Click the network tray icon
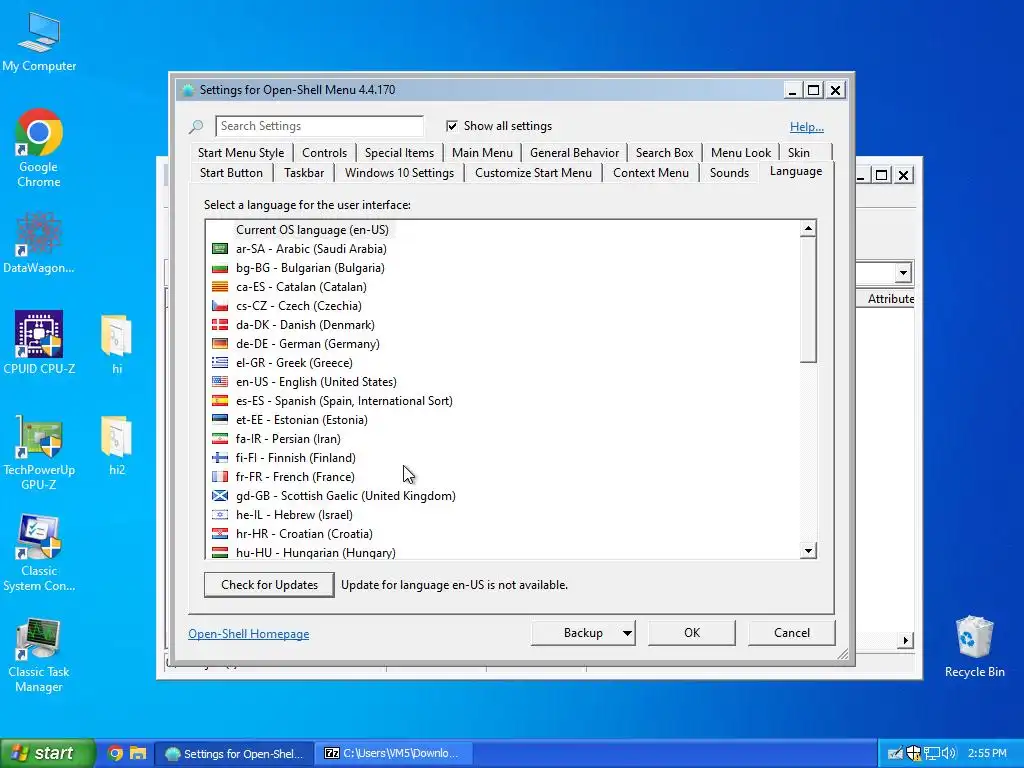The width and height of the screenshot is (1024, 768). click(931, 754)
